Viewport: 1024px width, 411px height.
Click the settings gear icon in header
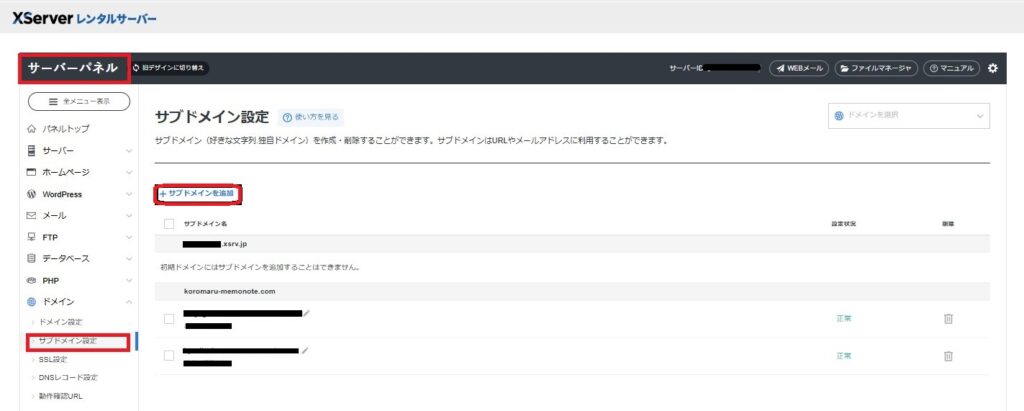992,68
